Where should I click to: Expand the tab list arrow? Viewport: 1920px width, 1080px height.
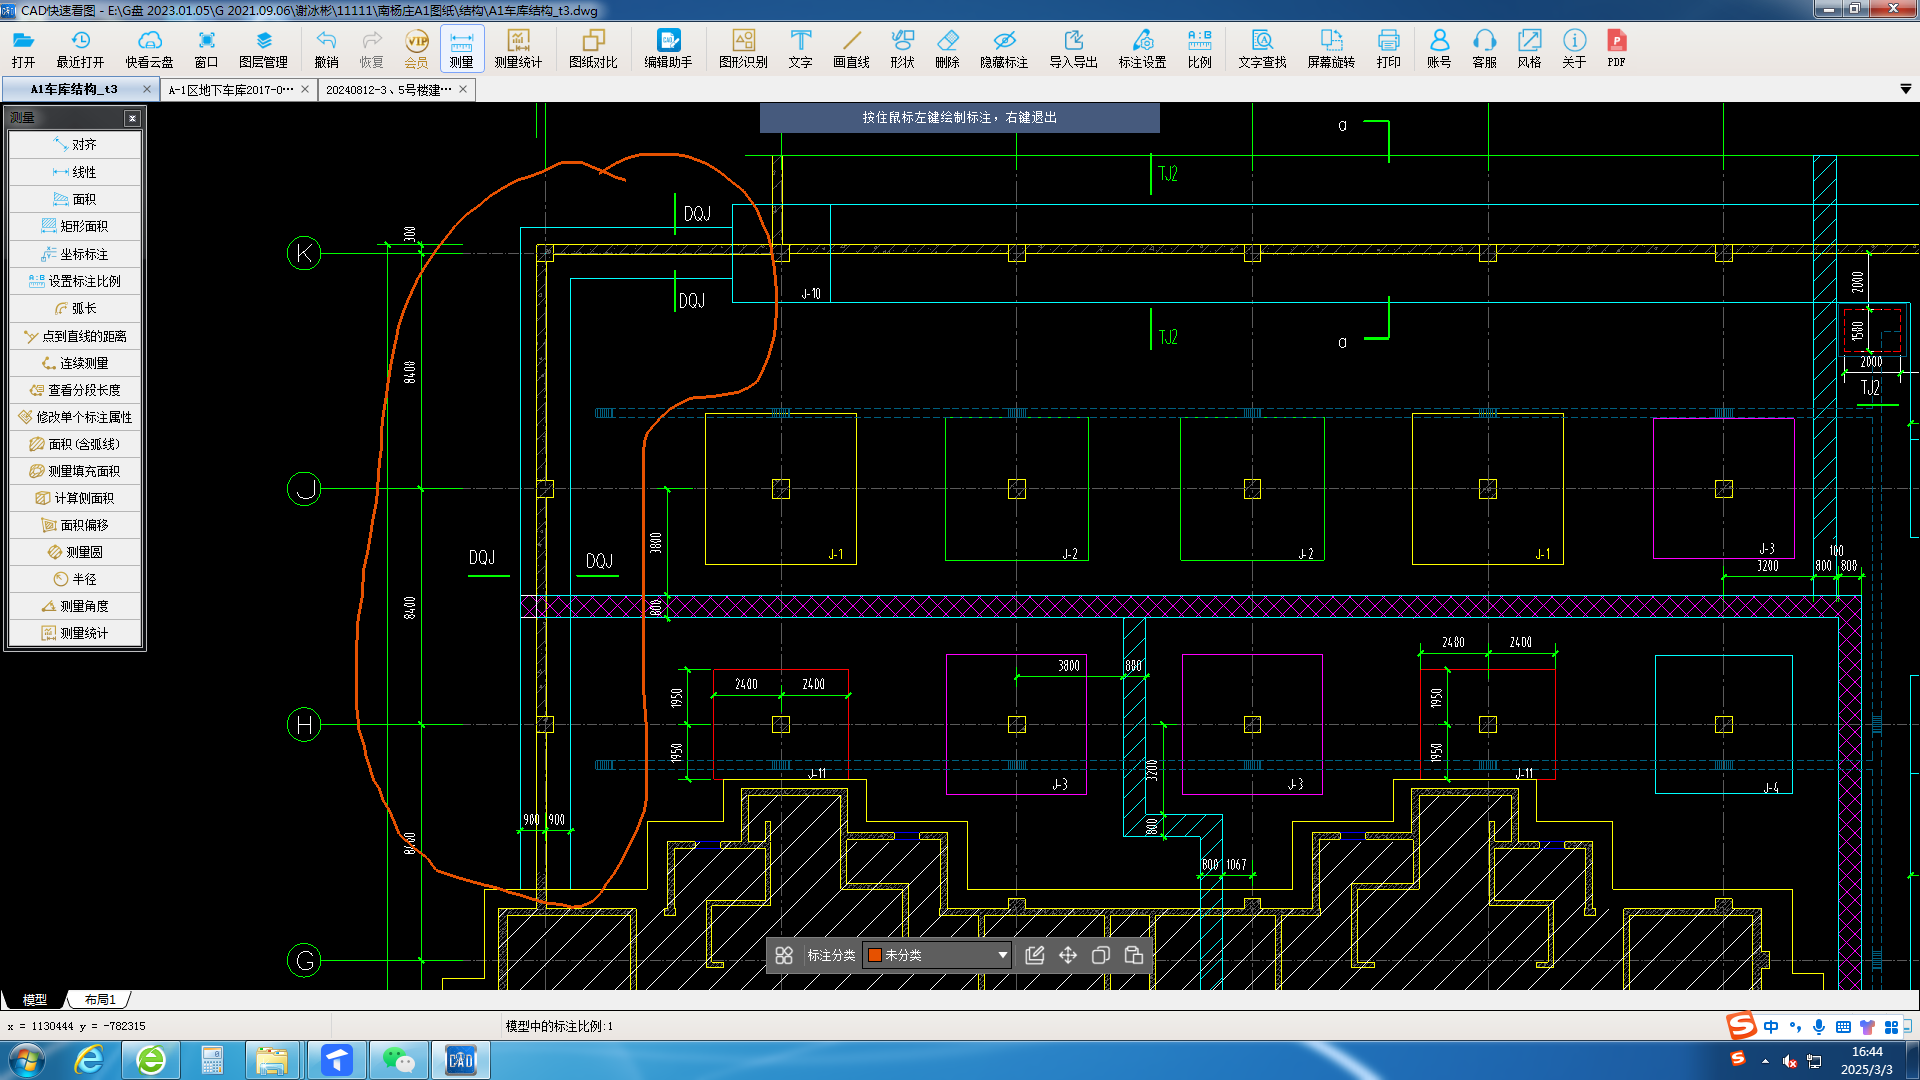[x=1905, y=89]
